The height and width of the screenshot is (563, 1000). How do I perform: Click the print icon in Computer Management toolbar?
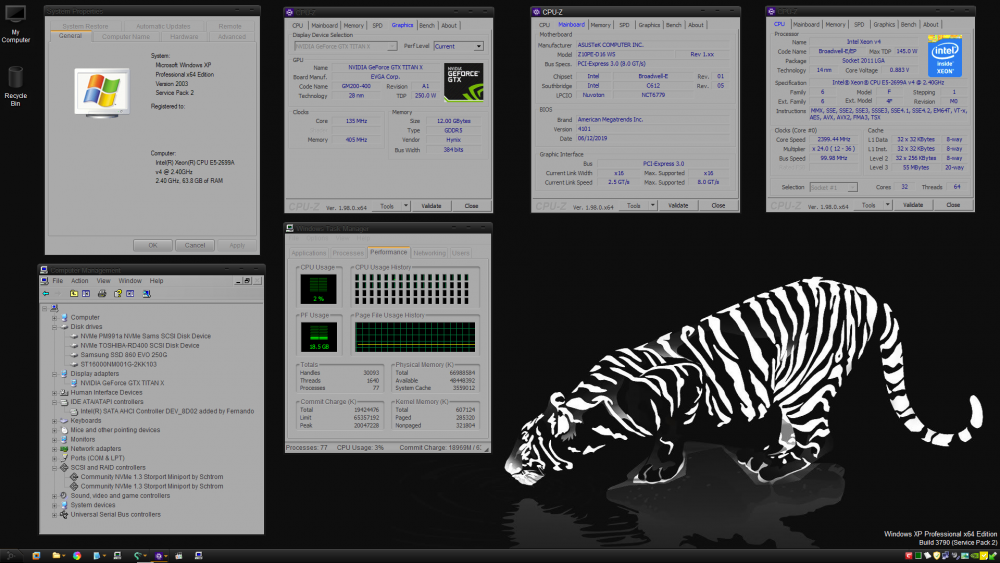click(x=102, y=294)
